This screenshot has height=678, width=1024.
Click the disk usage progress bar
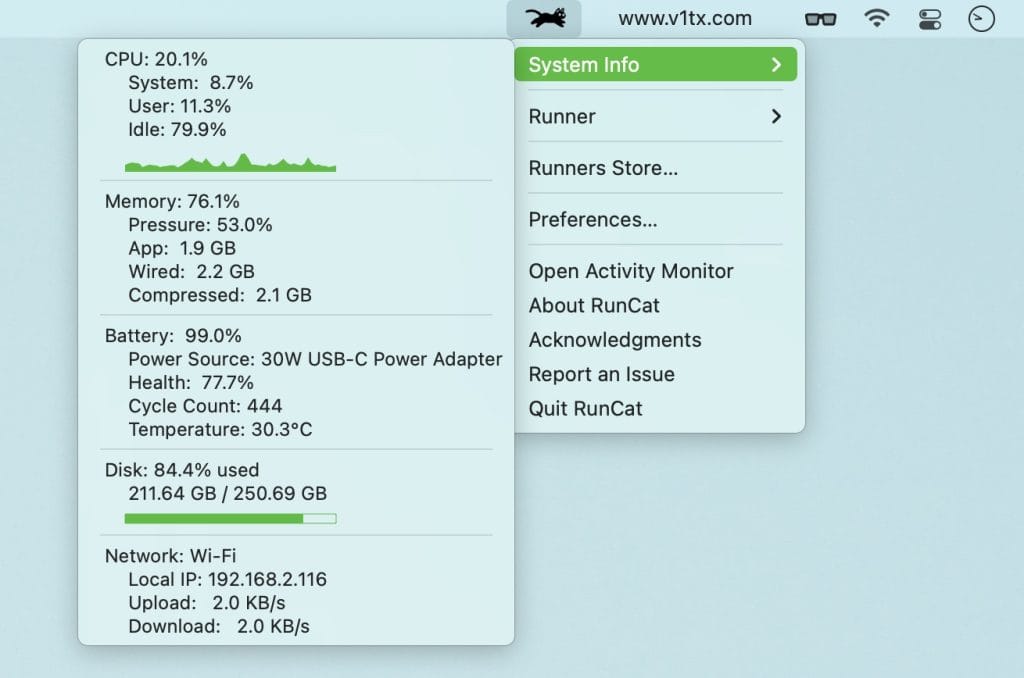(230, 518)
